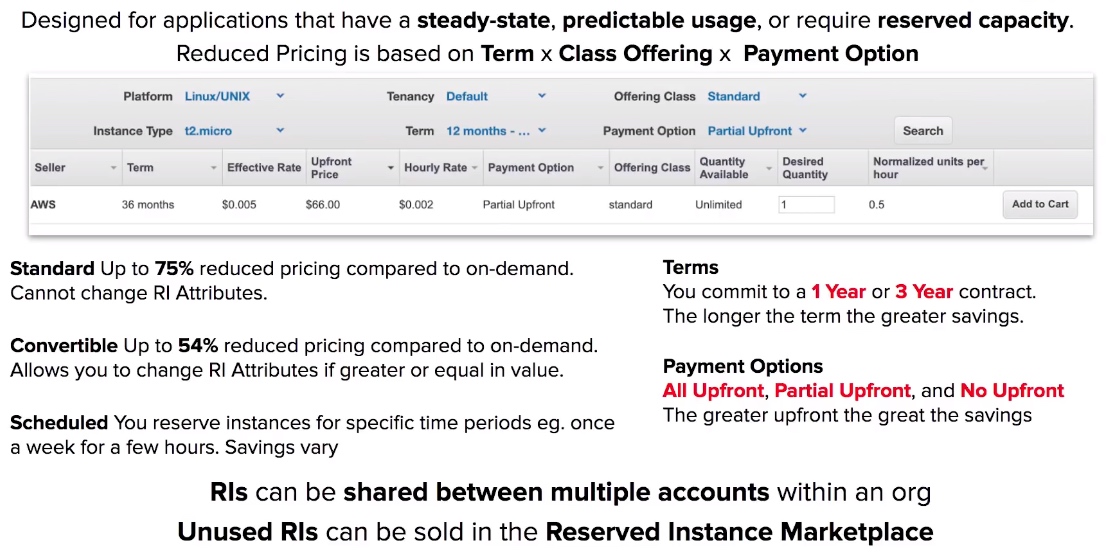Click the Term column sort arrow
Image resolution: width=1108 pixels, height=553 pixels.
(213, 168)
